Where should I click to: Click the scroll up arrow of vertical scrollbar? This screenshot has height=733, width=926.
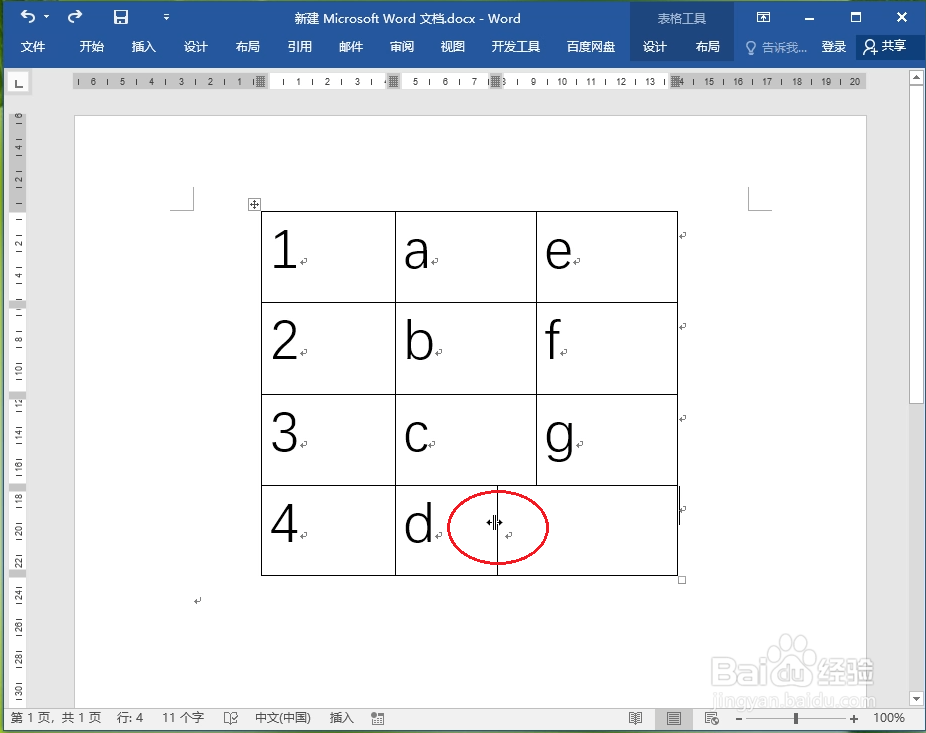(916, 77)
